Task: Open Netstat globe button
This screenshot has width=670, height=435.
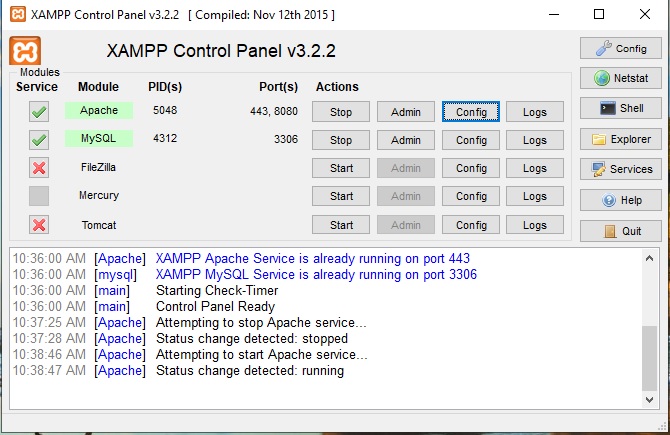Action: [620, 78]
